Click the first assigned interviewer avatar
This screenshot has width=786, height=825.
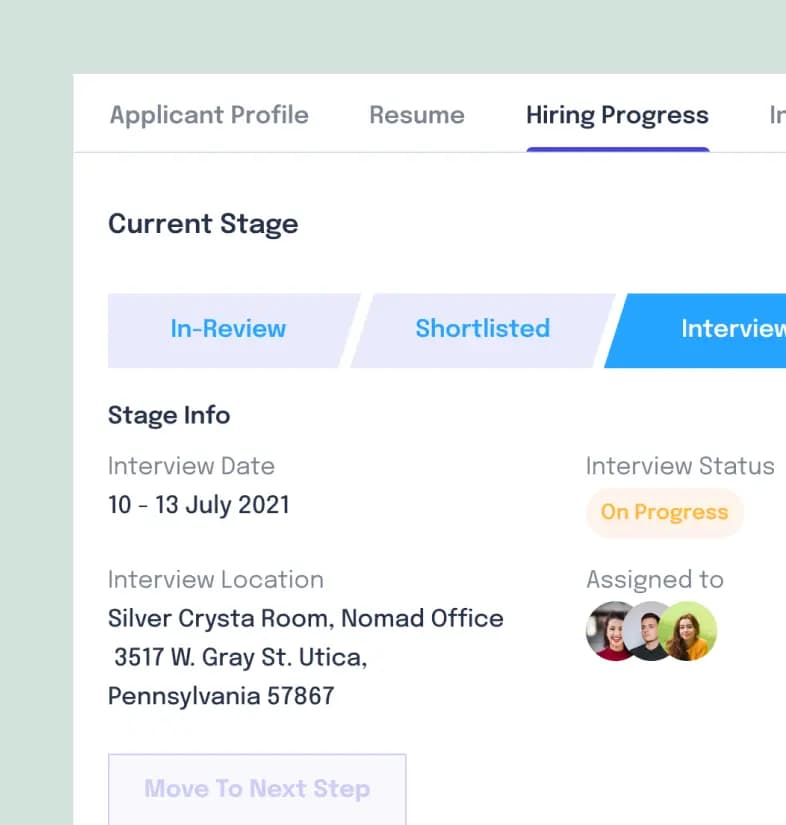click(609, 631)
